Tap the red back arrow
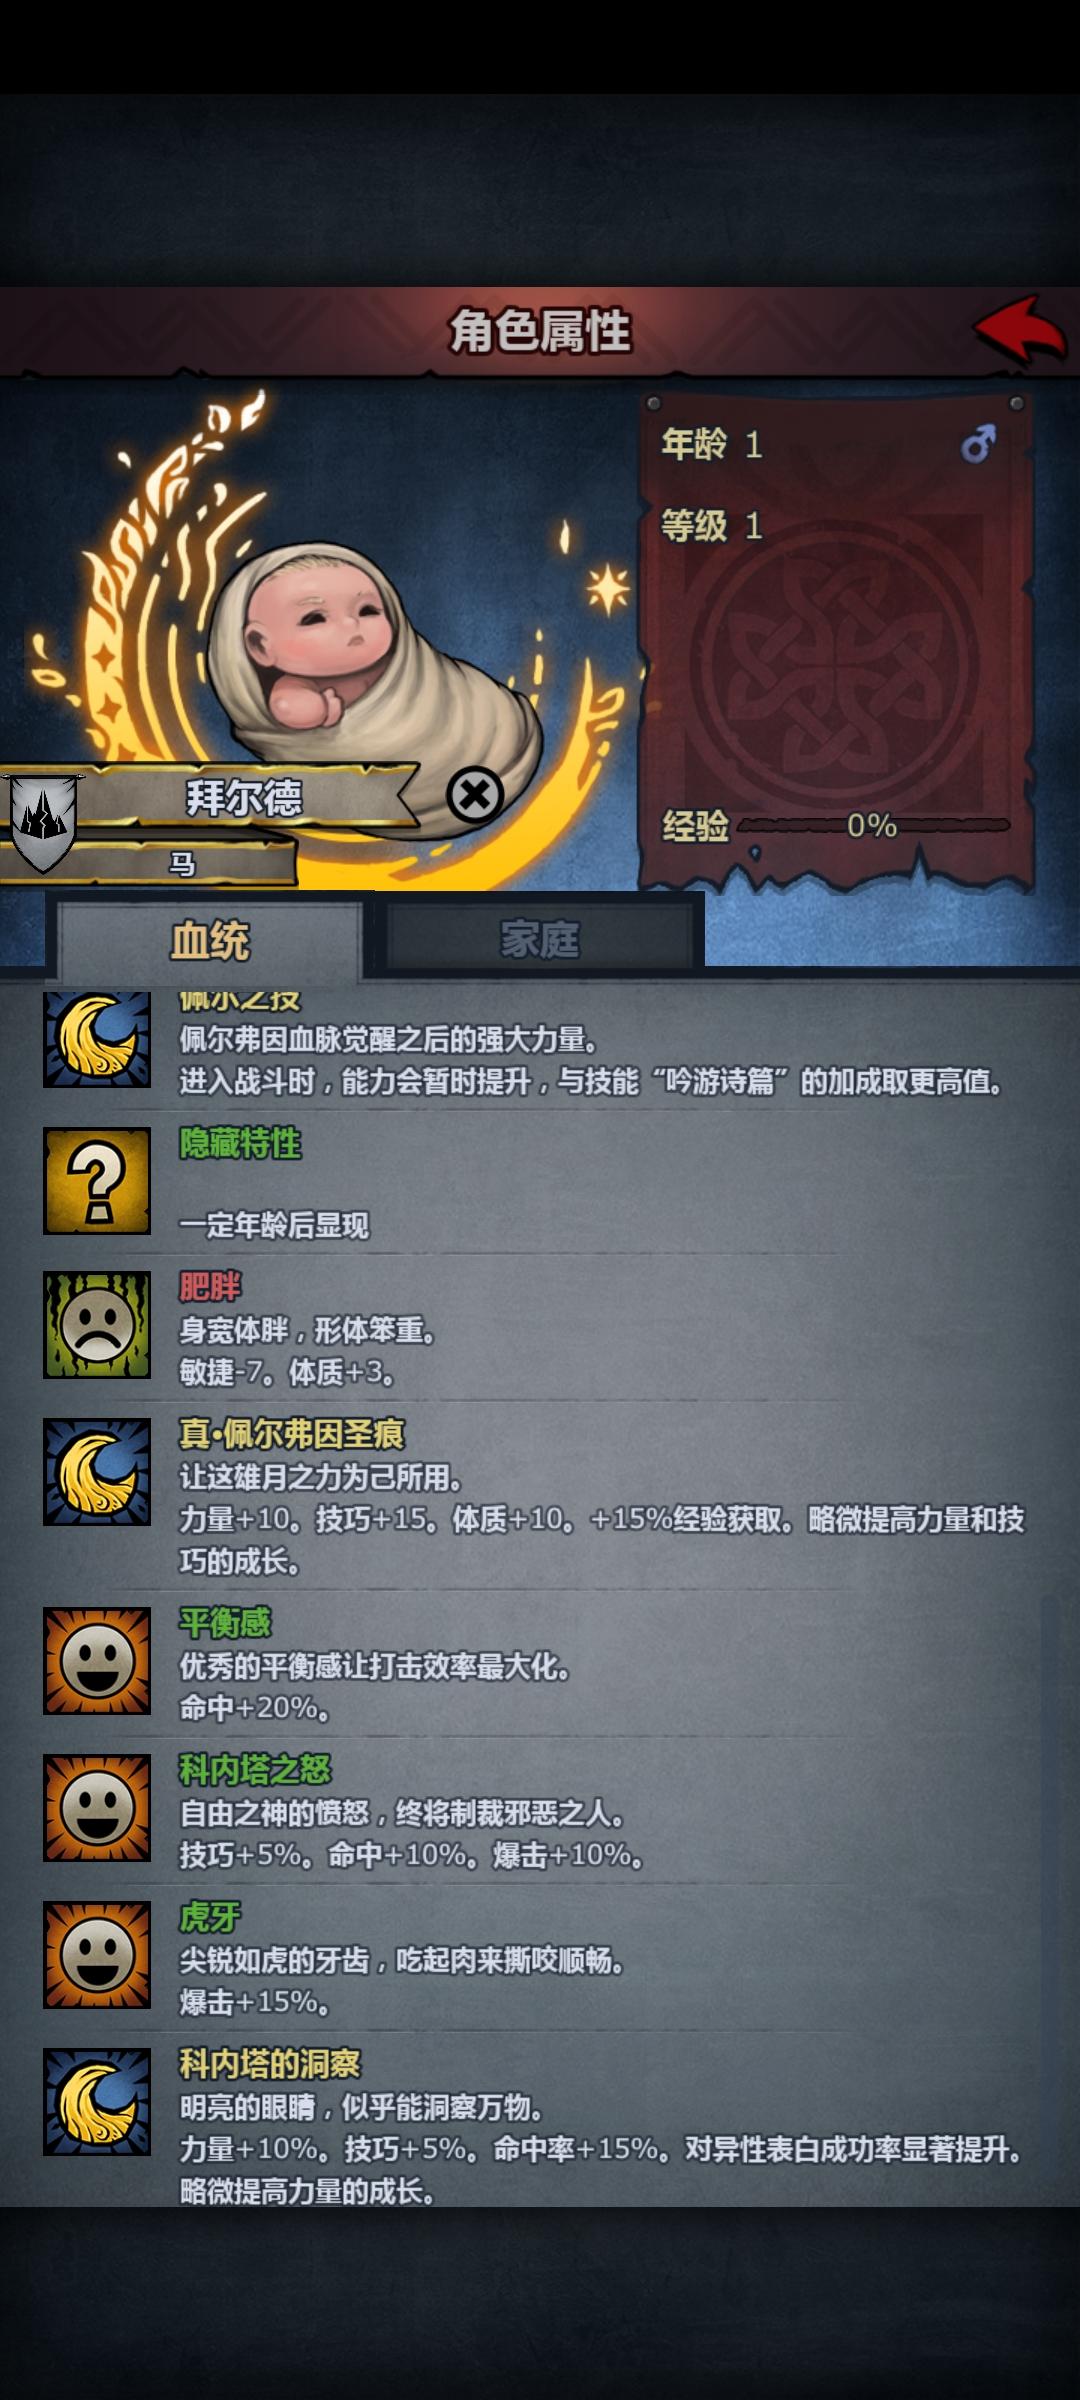This screenshot has width=1080, height=2400. click(1020, 330)
